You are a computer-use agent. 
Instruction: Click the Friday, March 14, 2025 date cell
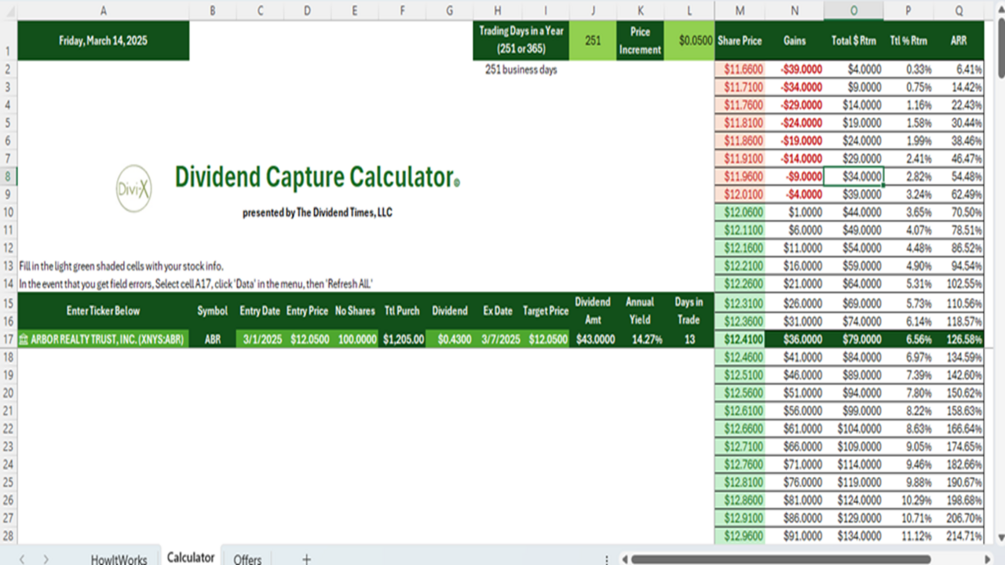pyautogui.click(x=103, y=40)
